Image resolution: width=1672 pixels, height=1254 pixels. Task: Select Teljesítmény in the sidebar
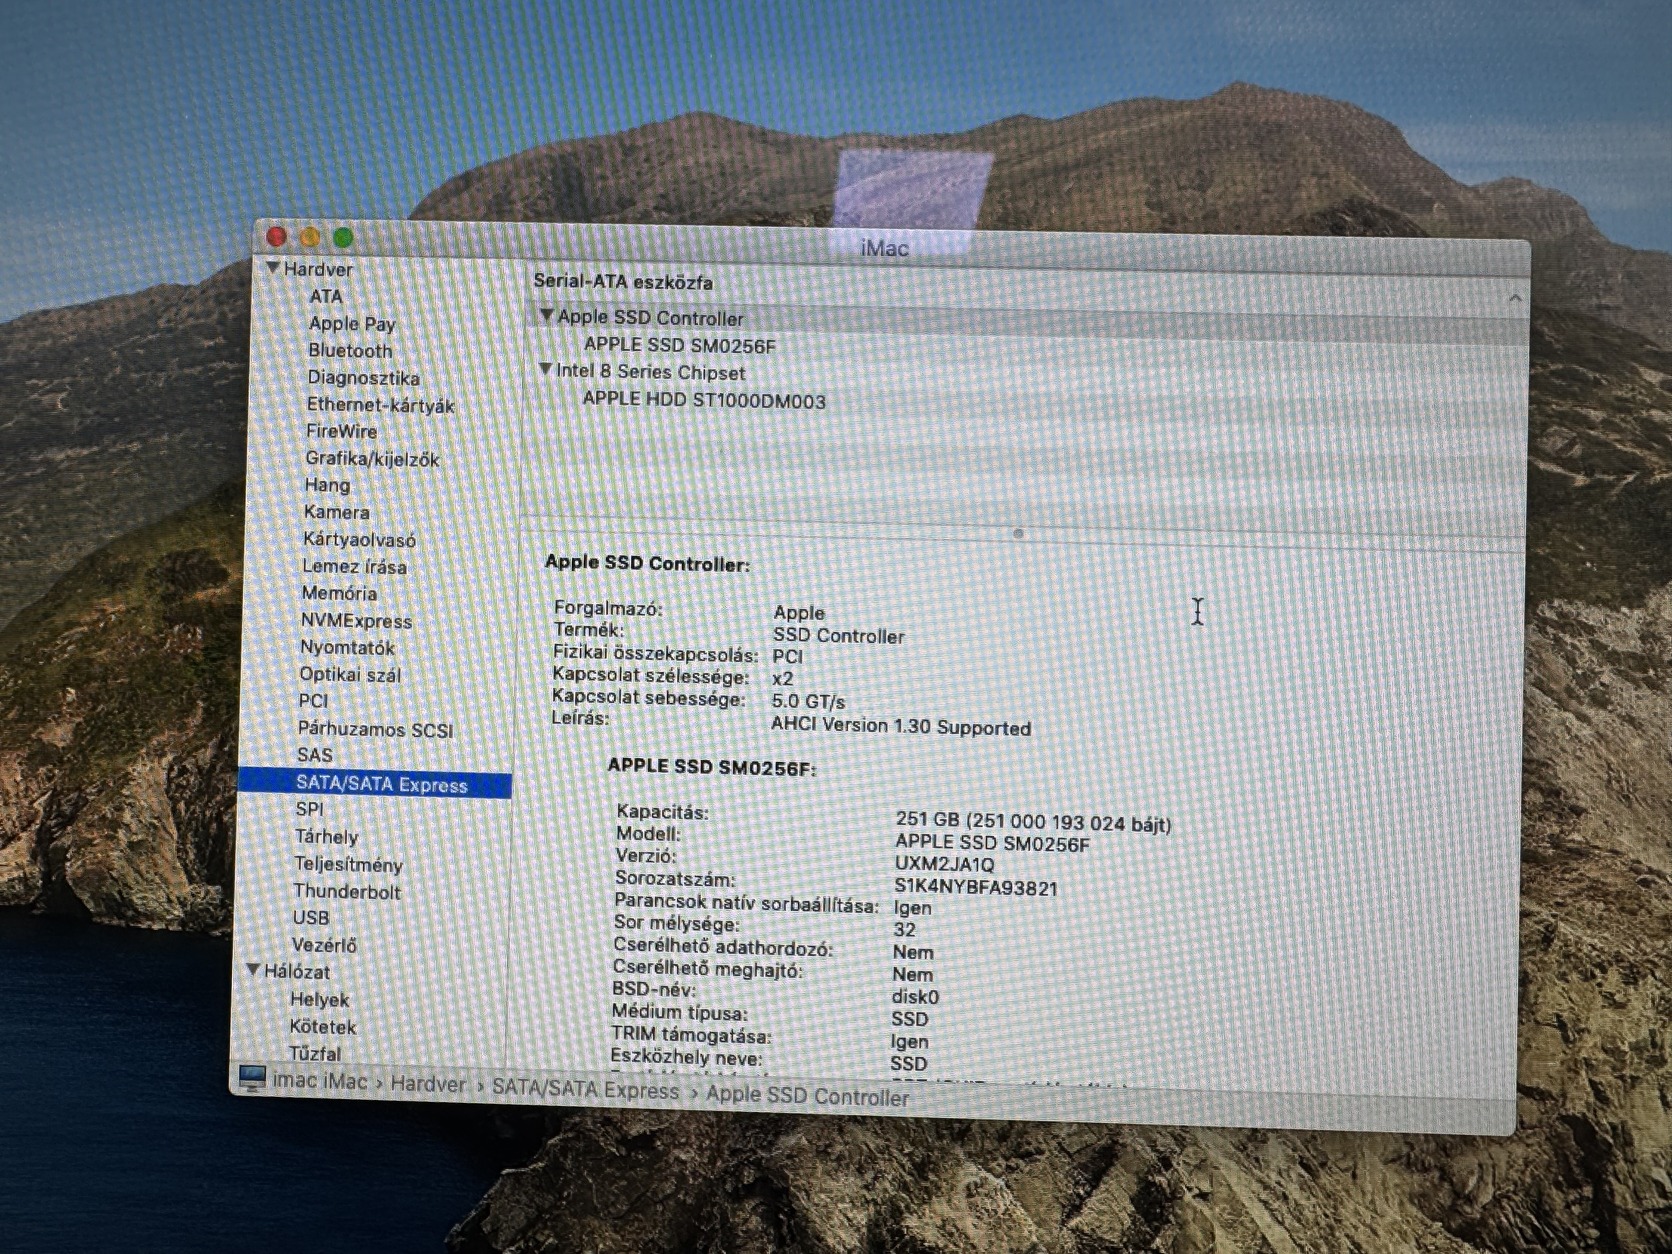pyautogui.click(x=348, y=864)
